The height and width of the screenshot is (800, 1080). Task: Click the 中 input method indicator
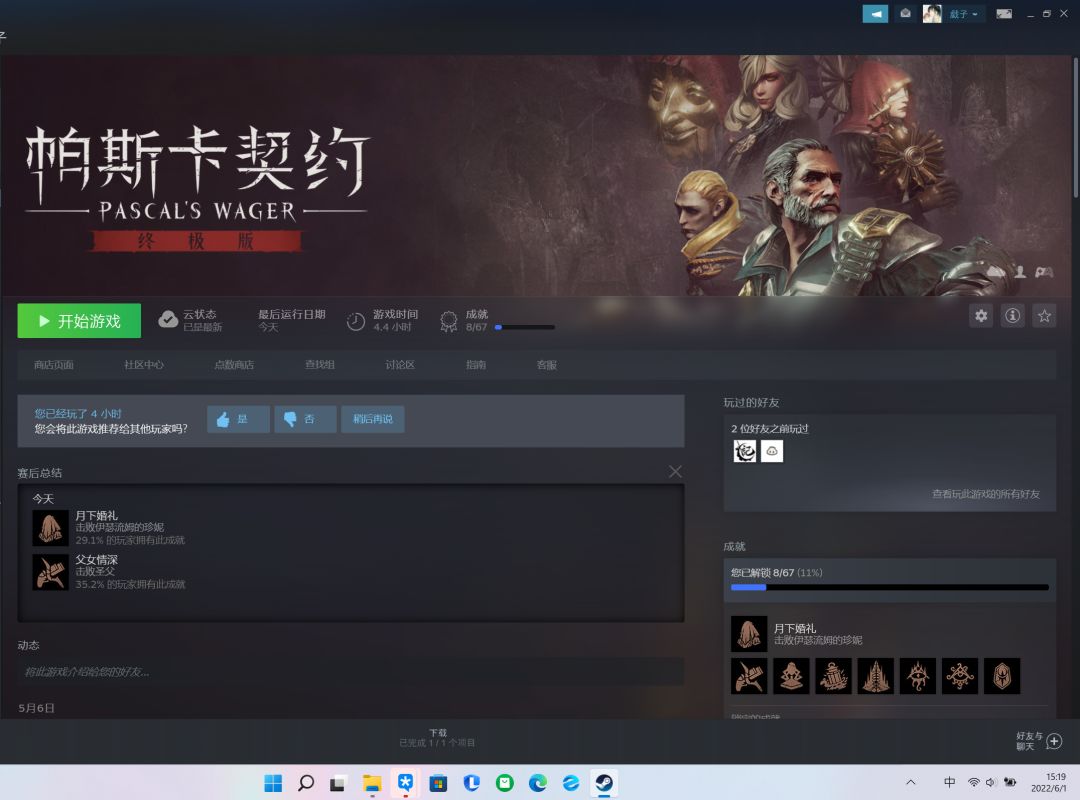949,782
